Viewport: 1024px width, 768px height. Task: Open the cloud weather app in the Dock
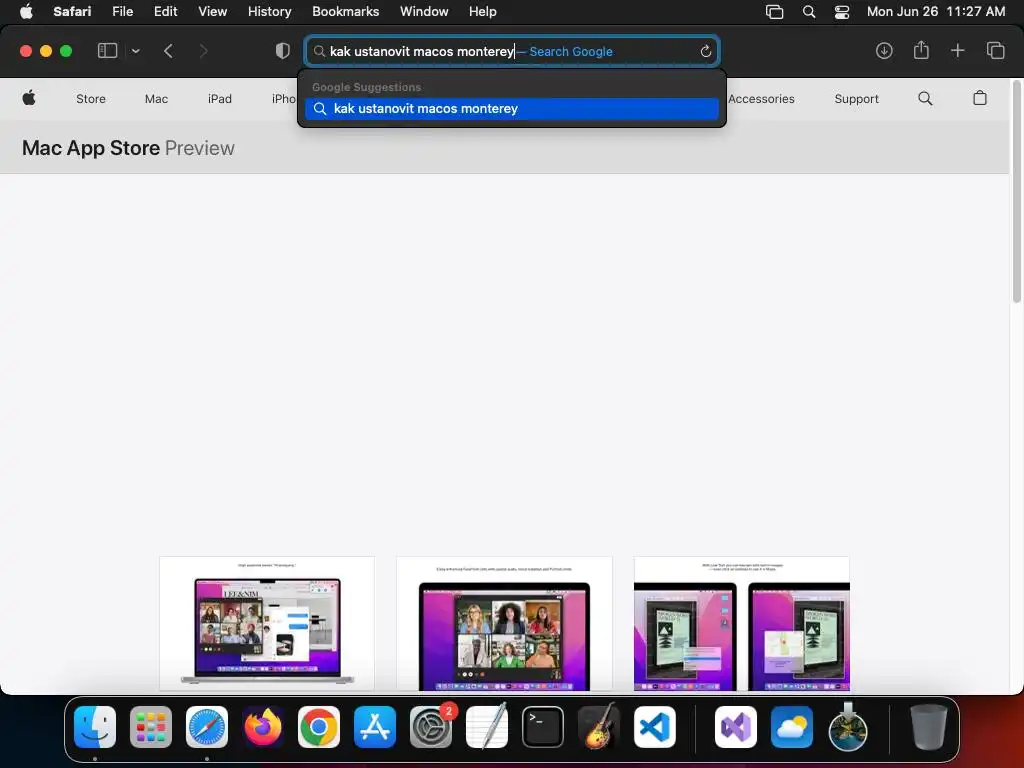point(792,727)
